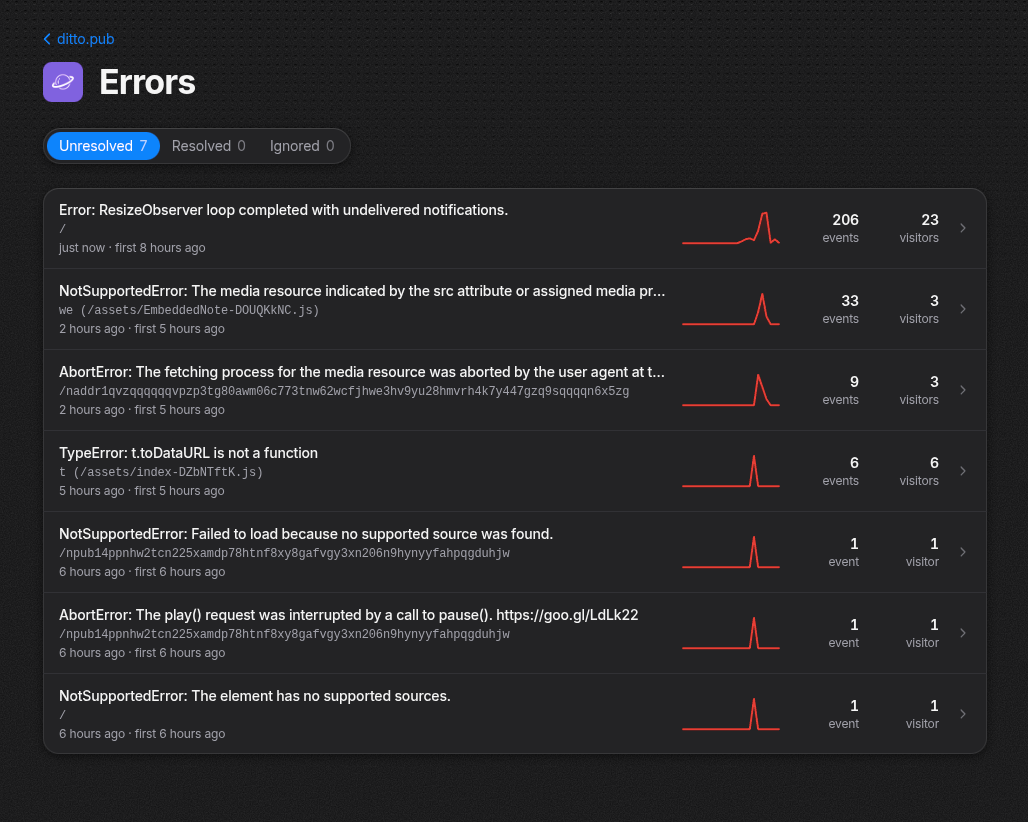The image size is (1028, 822).
Task: Open 'TypeError: t.toDataURL is not a function'
Action: [188, 453]
